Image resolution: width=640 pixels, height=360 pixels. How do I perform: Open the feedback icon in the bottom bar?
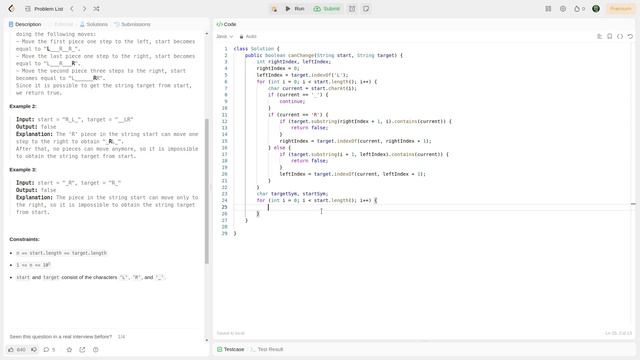point(96,350)
